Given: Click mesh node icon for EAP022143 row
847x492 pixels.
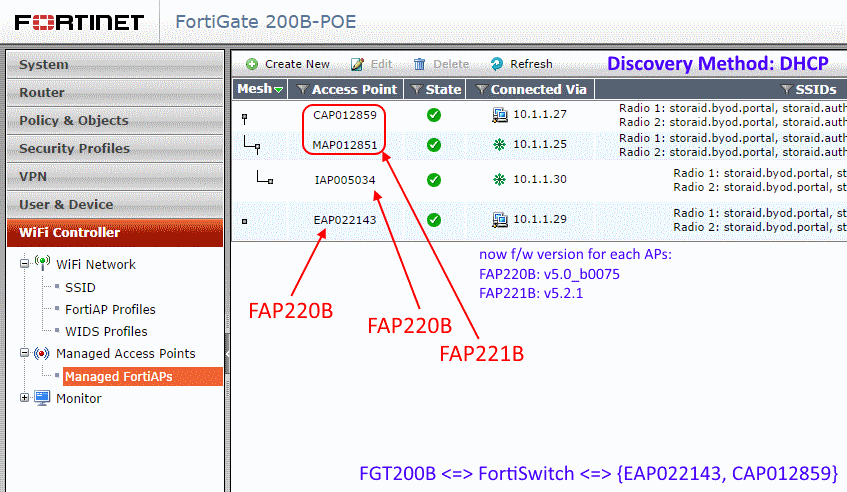Looking at the screenshot, I should point(245,221).
